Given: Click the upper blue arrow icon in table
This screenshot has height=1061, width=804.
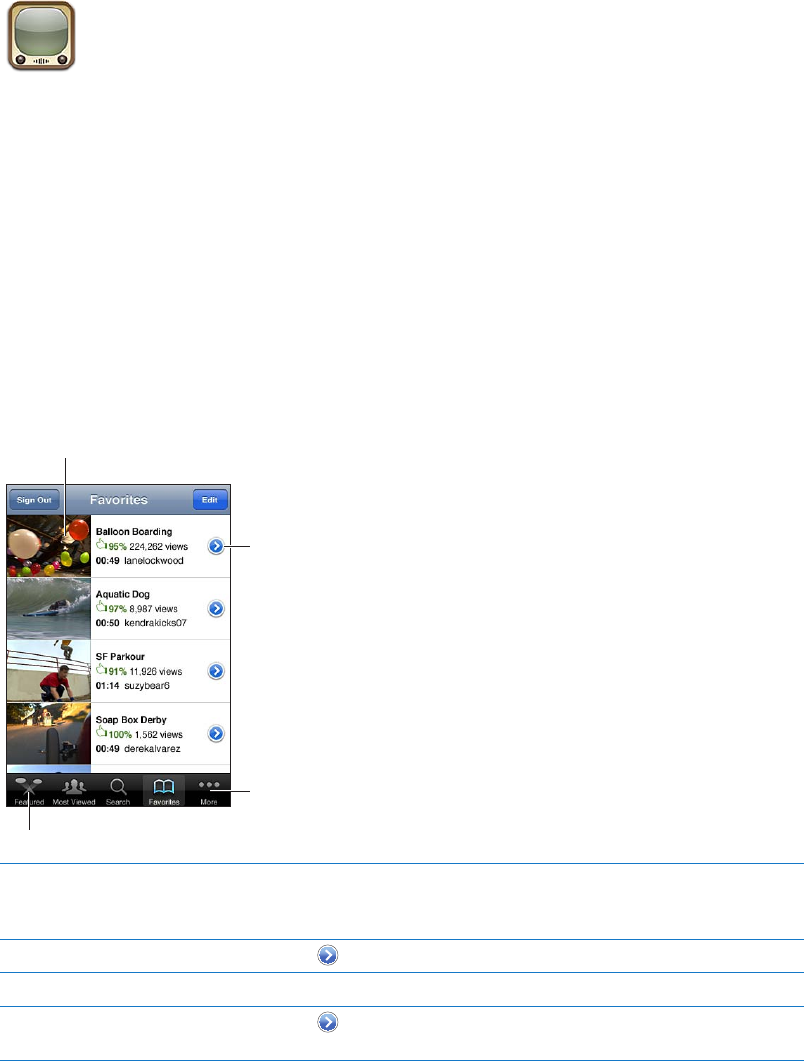Looking at the screenshot, I should coord(328,955).
